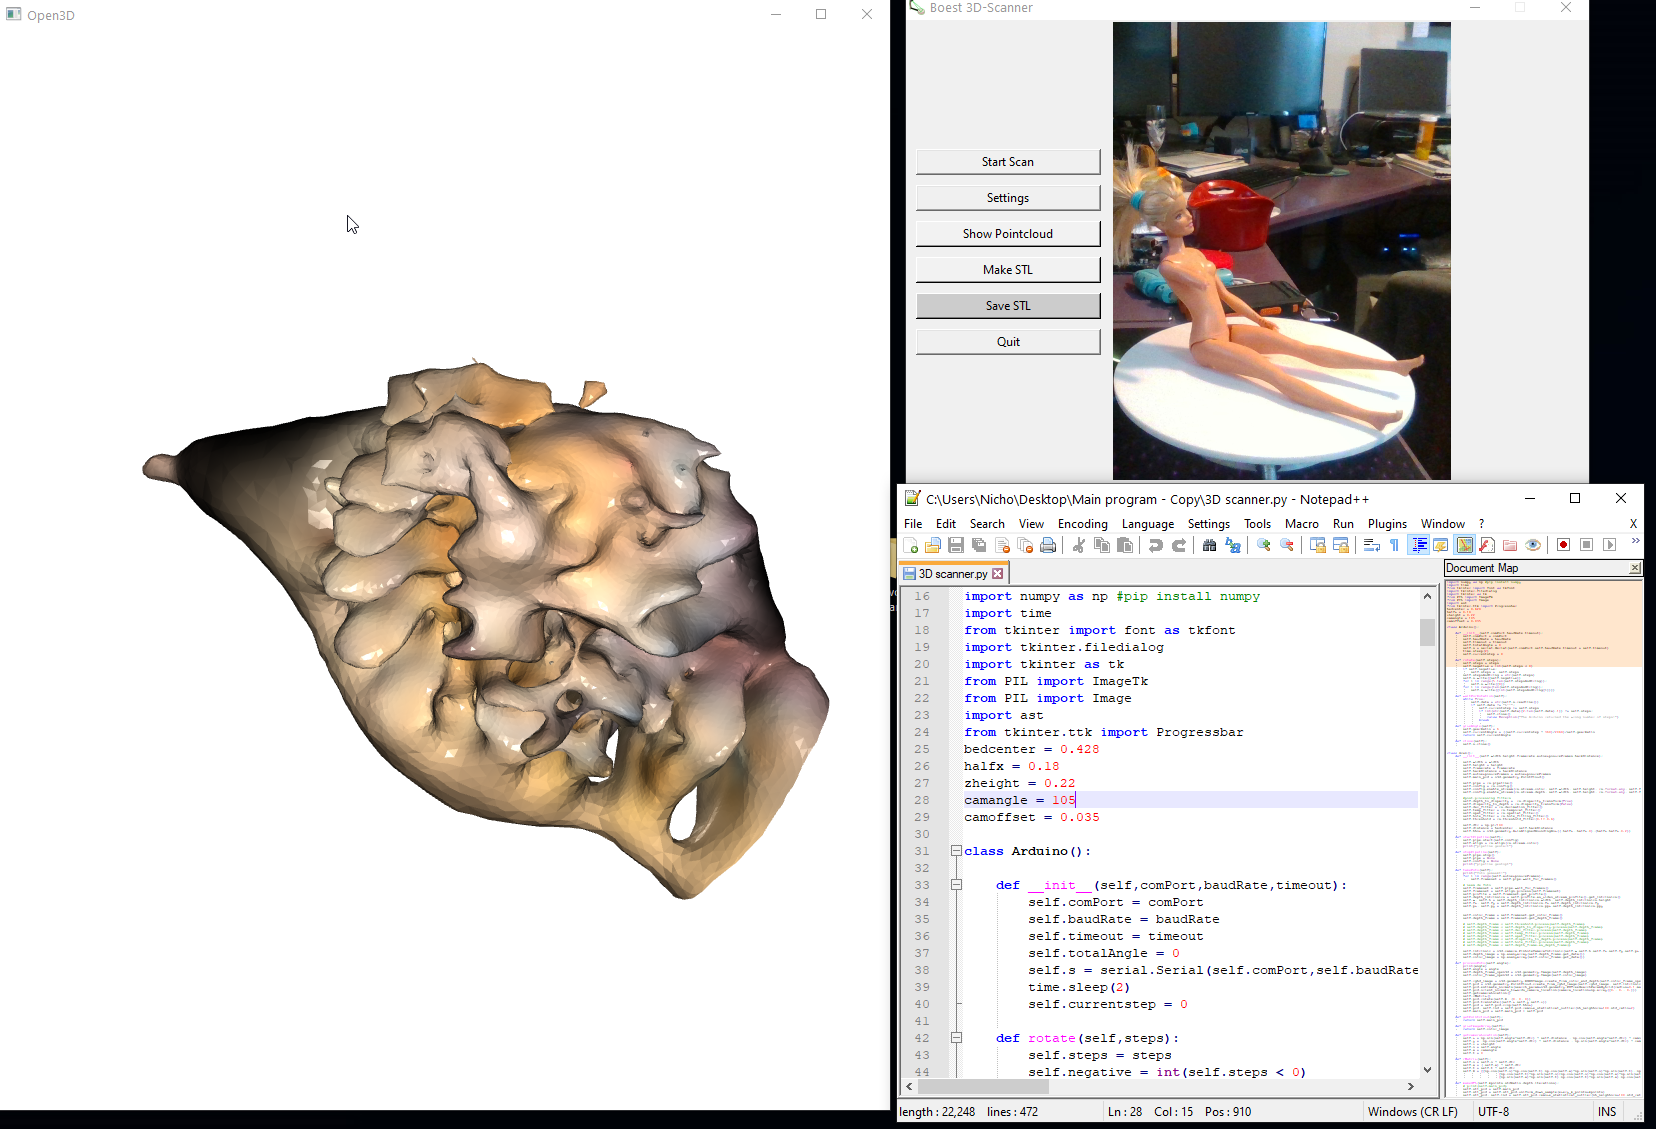Toggle show all characters
Image resolution: width=1656 pixels, height=1129 pixels.
(x=1395, y=545)
